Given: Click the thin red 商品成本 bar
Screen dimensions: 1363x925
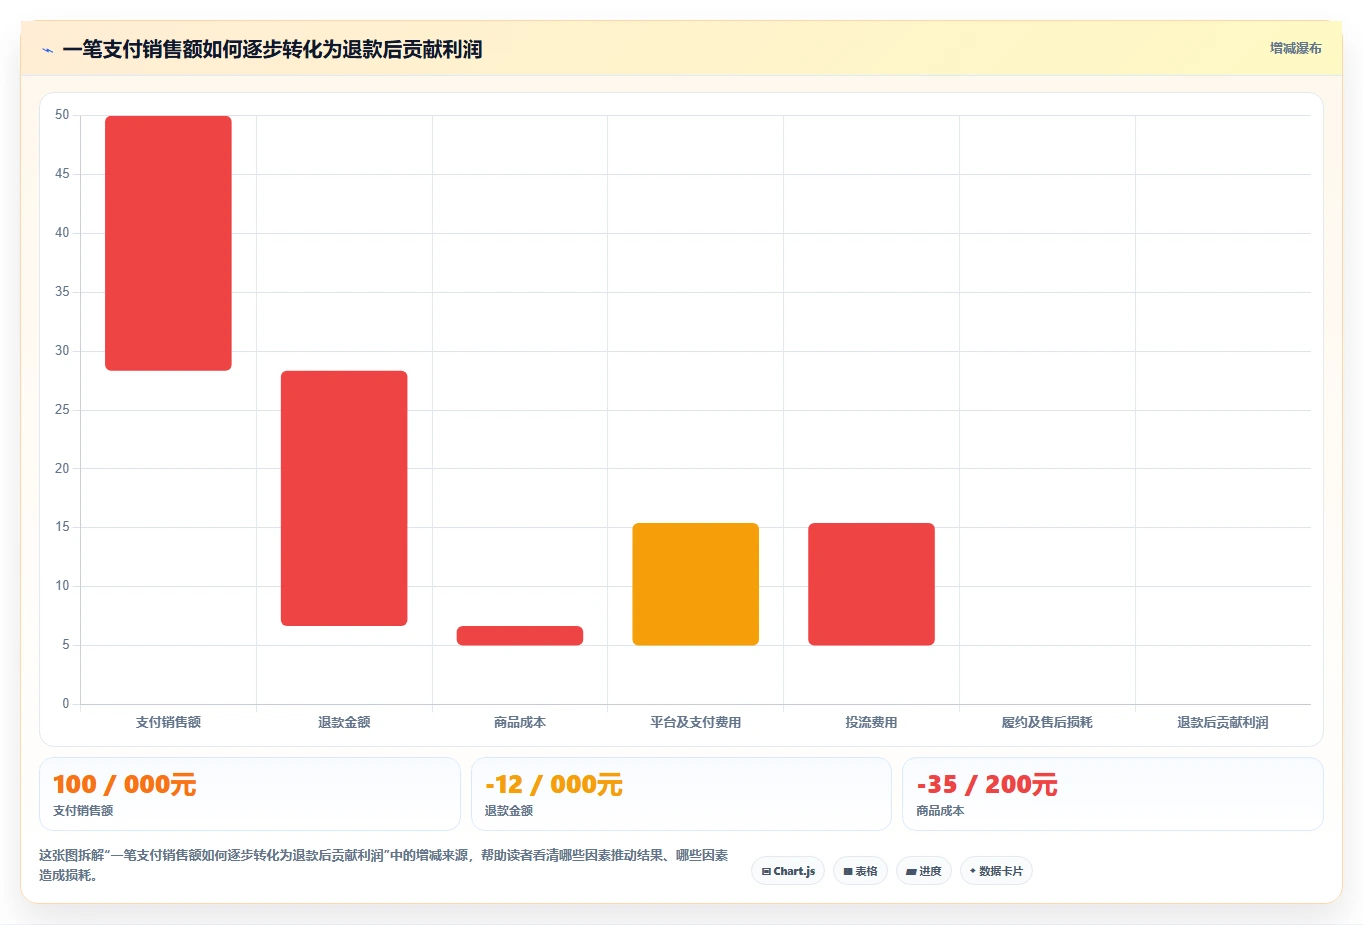Looking at the screenshot, I should (x=520, y=635).
